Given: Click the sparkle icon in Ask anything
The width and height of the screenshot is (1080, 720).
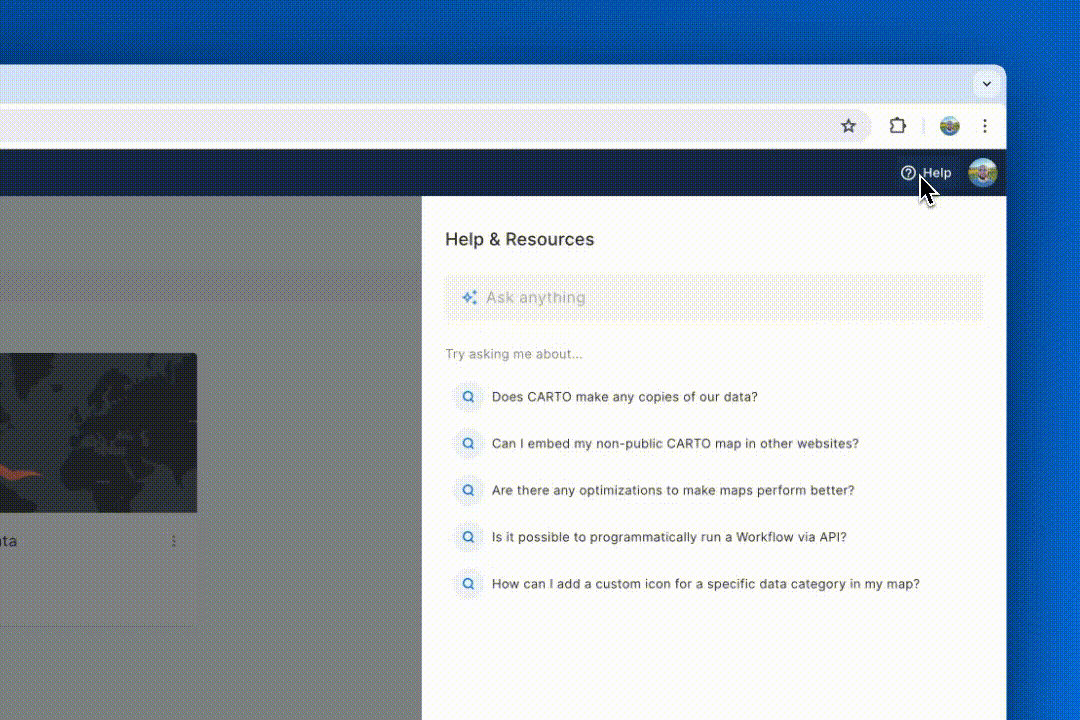Looking at the screenshot, I should pos(469,298).
